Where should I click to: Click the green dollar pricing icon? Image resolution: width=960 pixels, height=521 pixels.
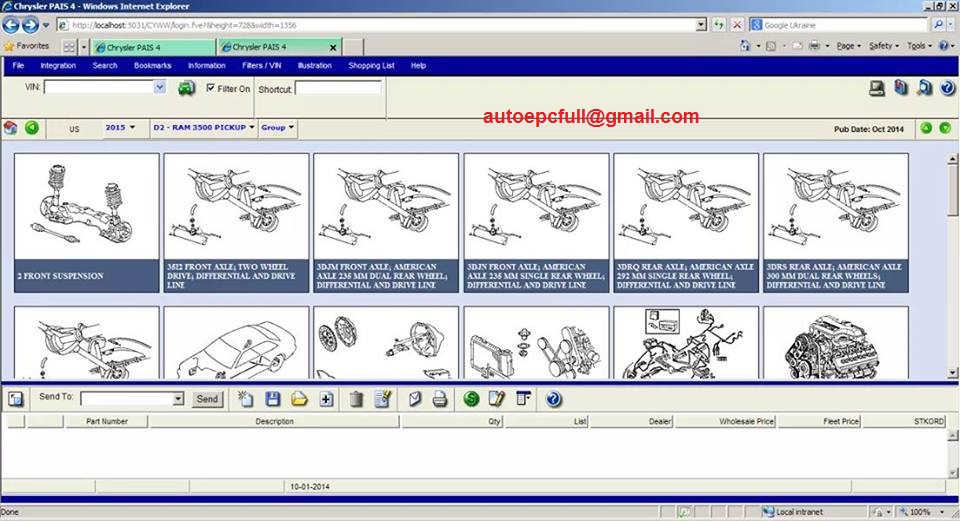(471, 399)
